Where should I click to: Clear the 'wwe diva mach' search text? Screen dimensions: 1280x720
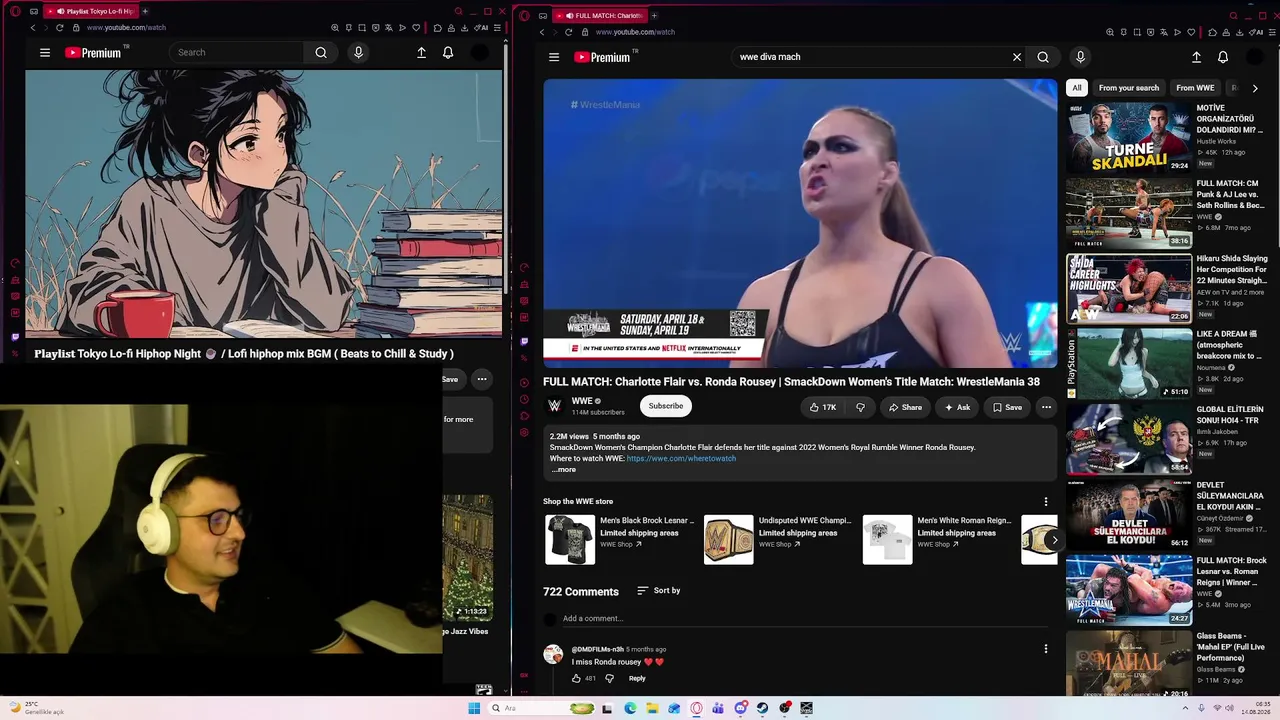[1017, 57]
